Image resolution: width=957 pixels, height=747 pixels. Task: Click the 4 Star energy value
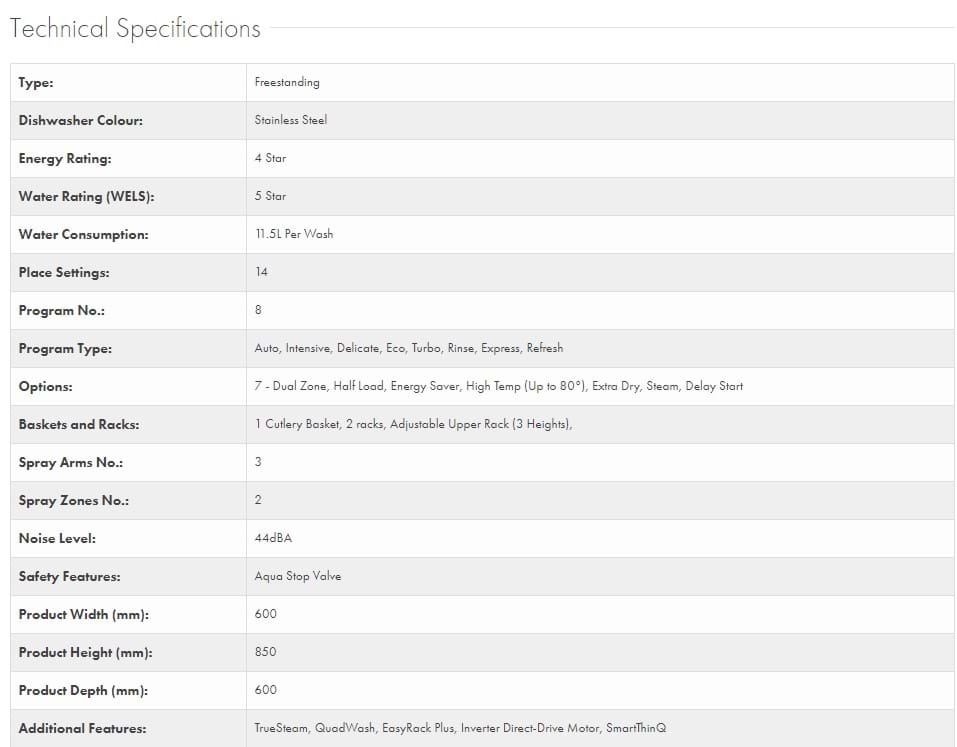(270, 159)
